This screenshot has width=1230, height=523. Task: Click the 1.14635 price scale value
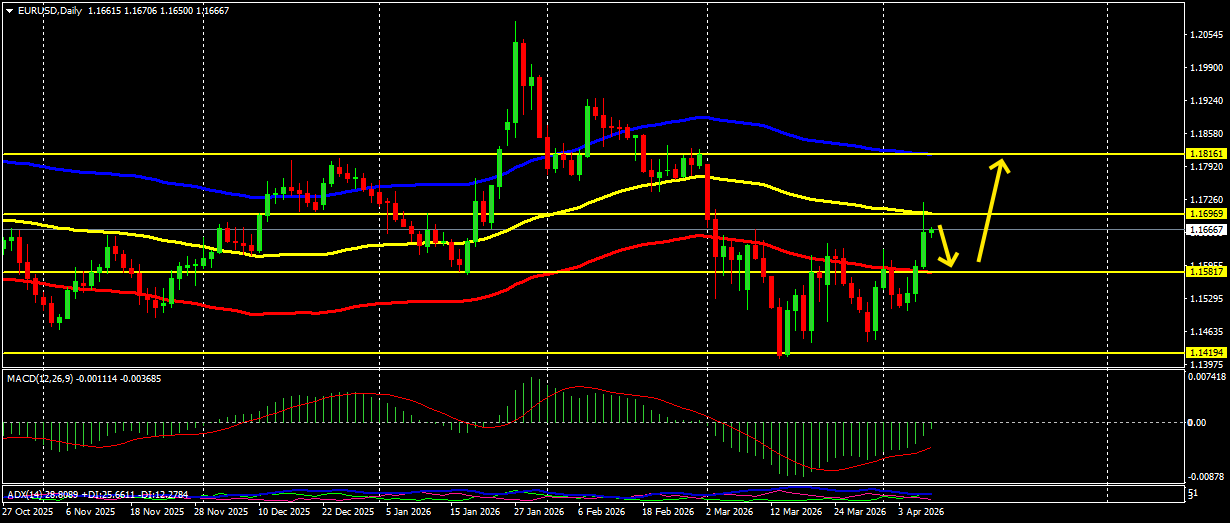click(1207, 331)
